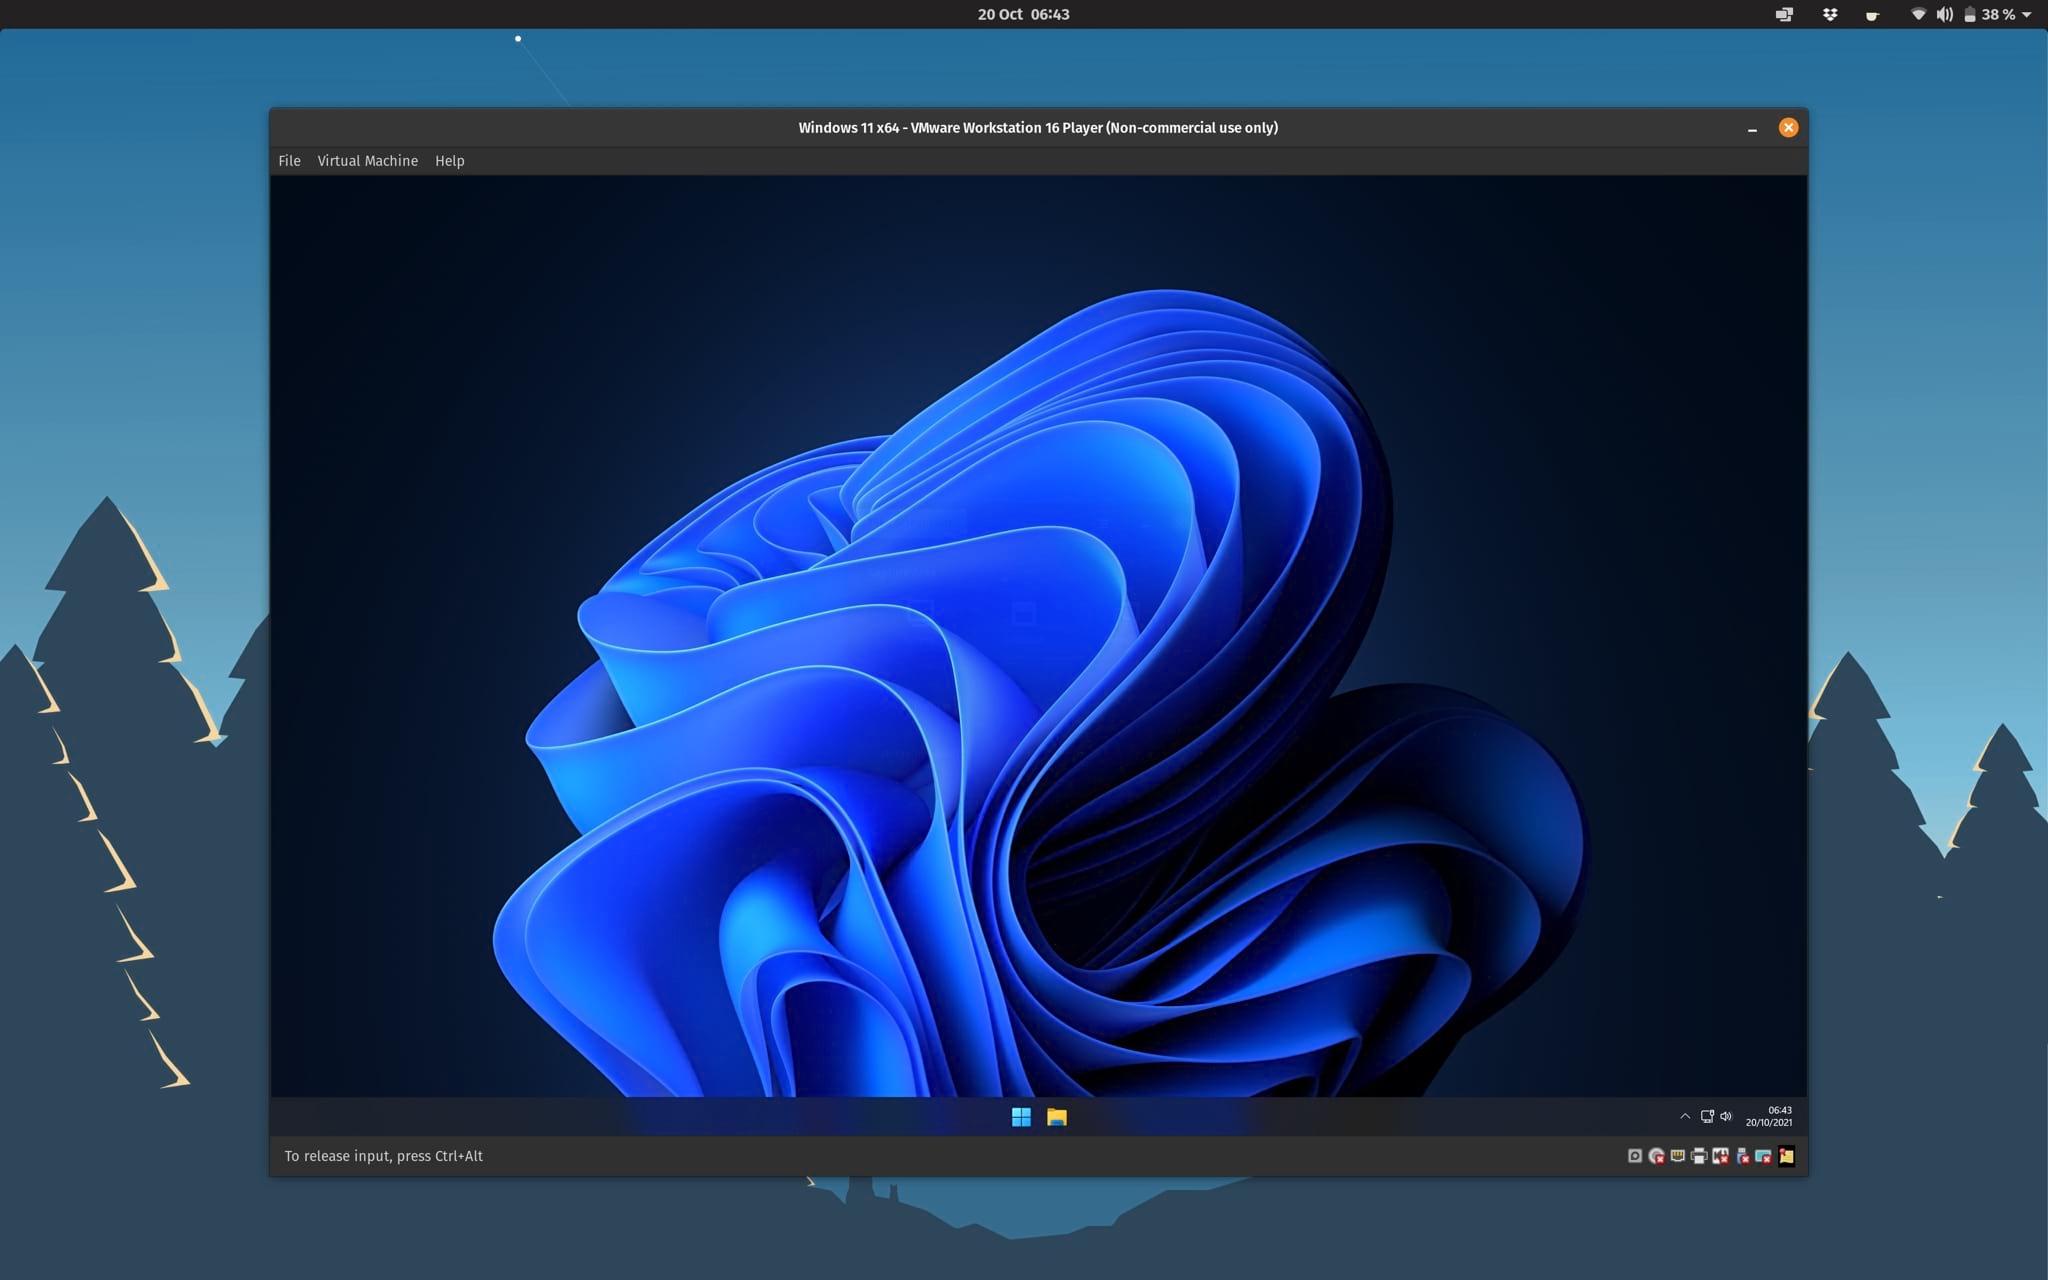
Task: Open the Windows clock showing 06:43 20/10/2021
Action: pyautogui.click(x=1769, y=1116)
